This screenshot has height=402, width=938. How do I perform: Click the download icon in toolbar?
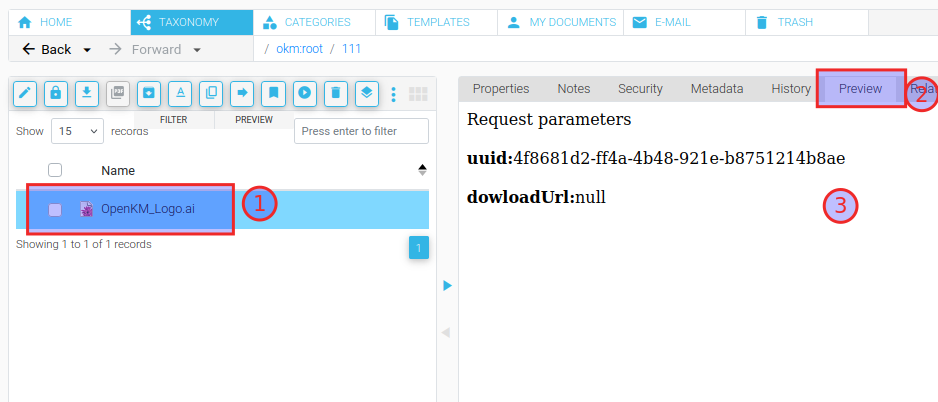(87, 94)
